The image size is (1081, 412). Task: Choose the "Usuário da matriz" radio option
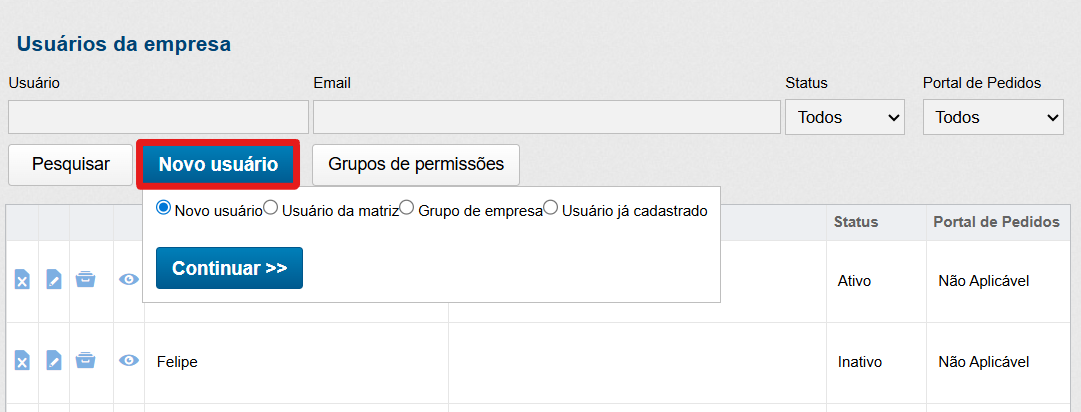270,209
